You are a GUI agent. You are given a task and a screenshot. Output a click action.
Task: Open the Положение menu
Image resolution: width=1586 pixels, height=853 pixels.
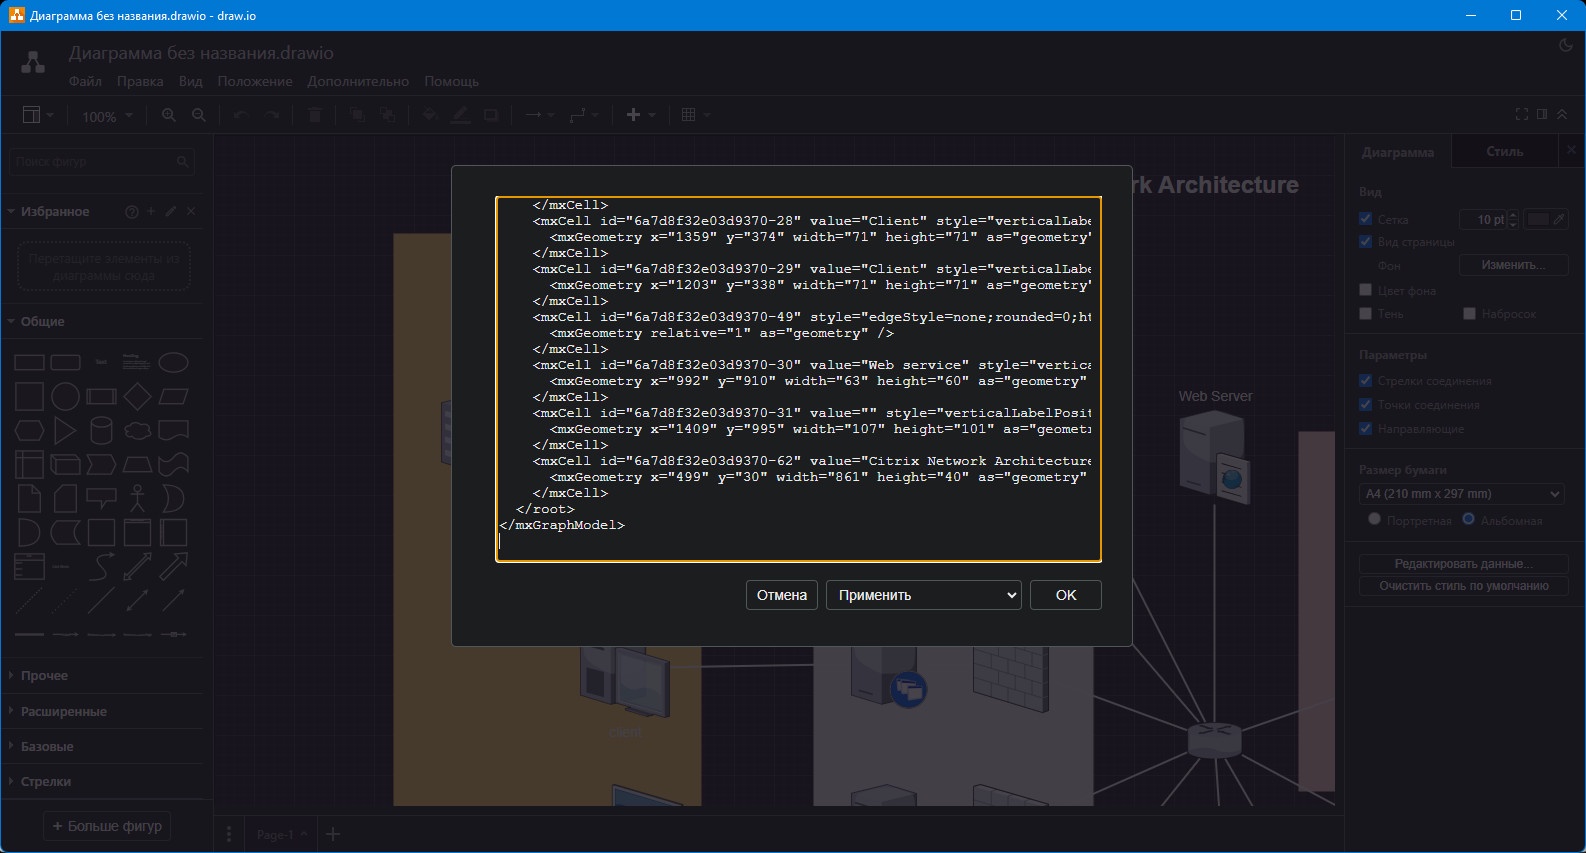point(255,81)
